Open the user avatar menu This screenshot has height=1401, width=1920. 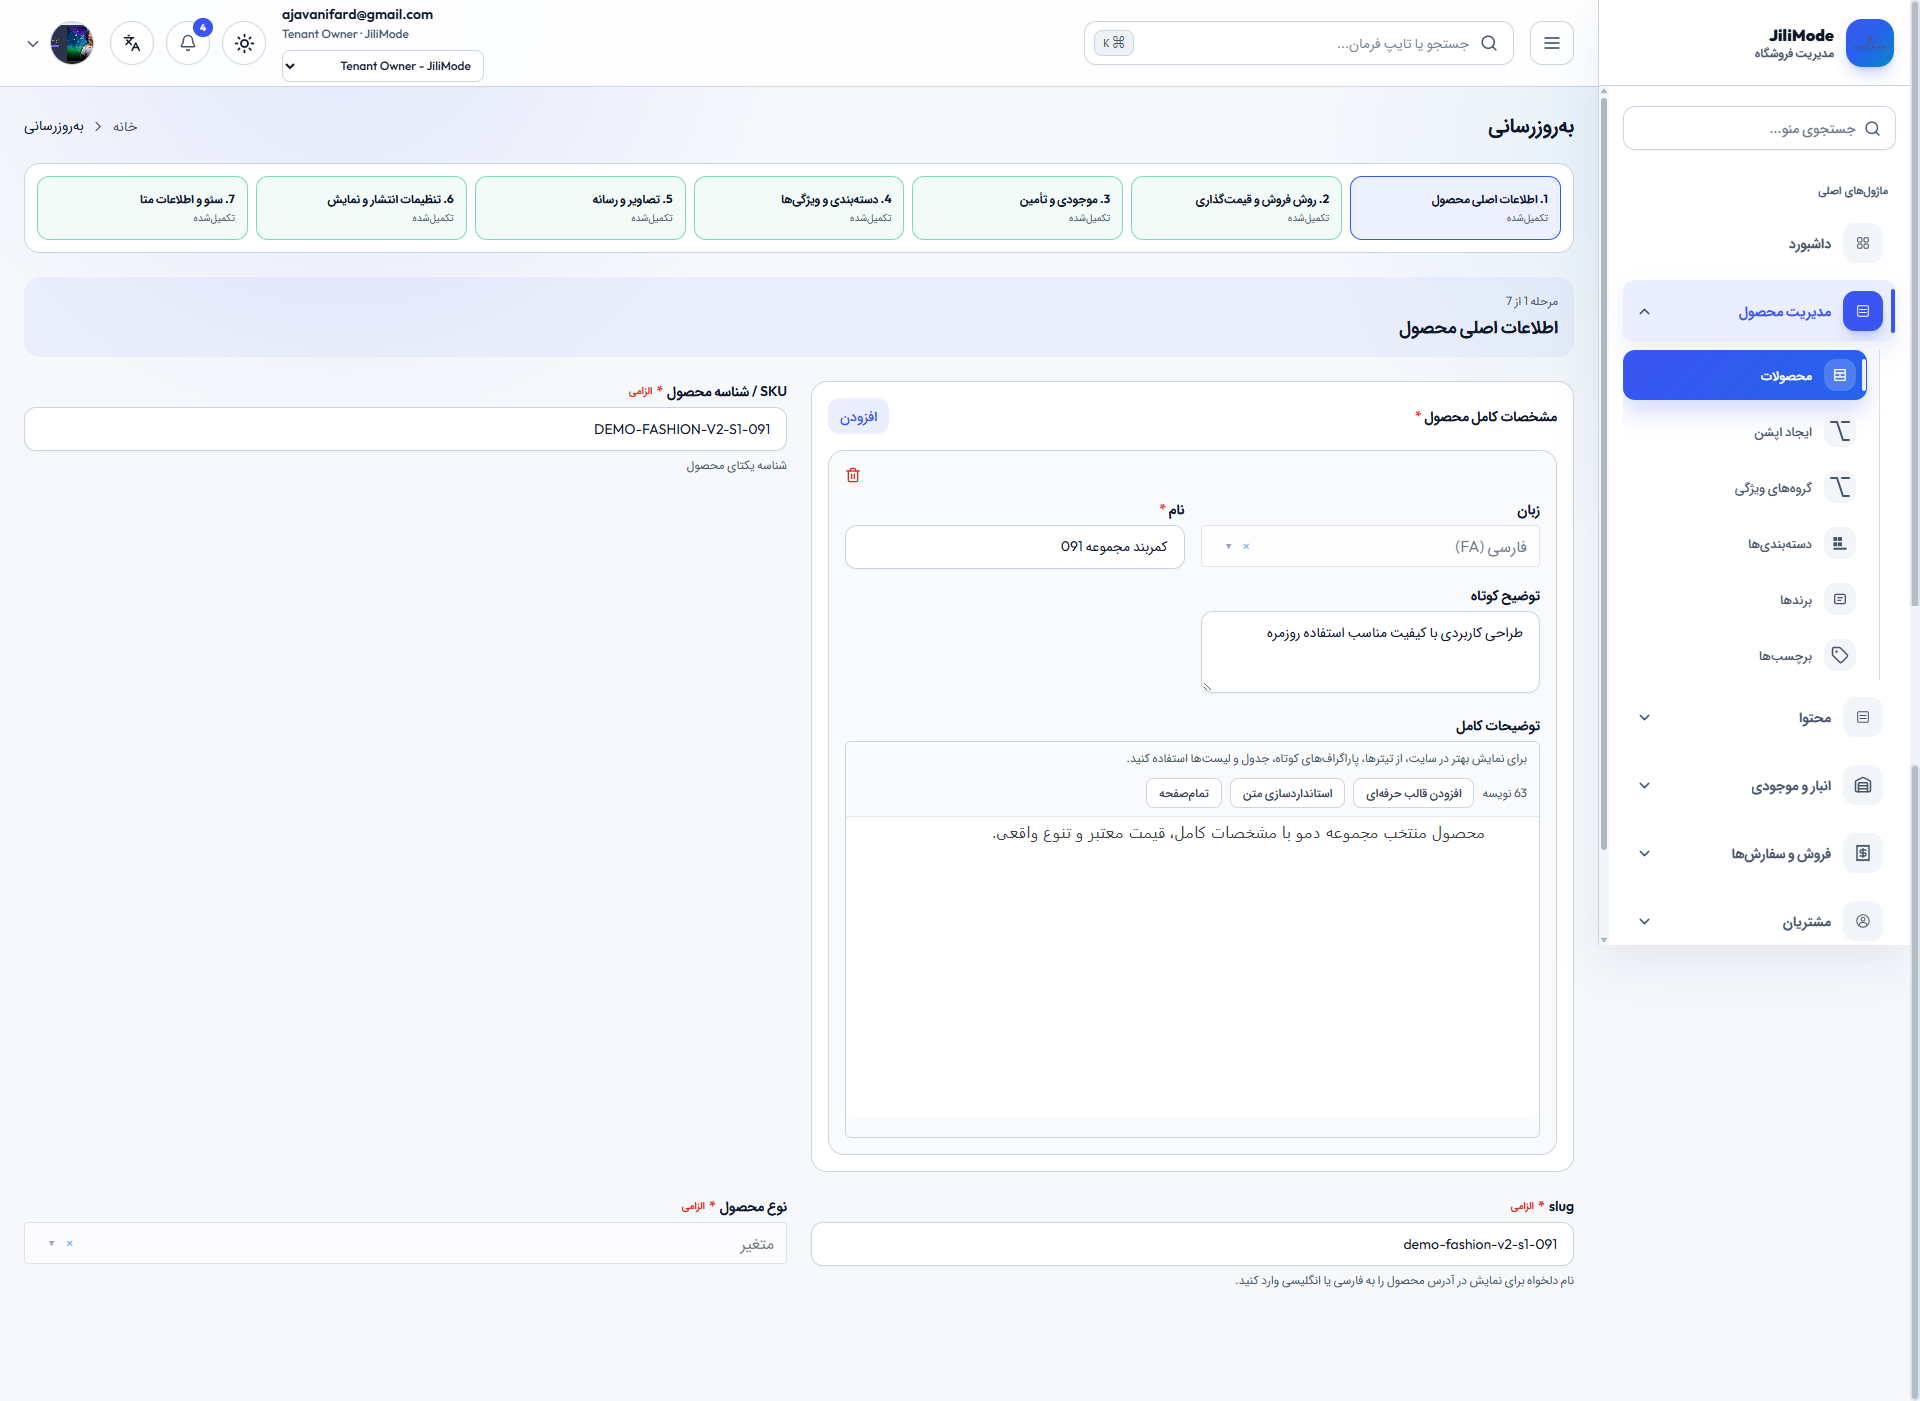point(72,43)
